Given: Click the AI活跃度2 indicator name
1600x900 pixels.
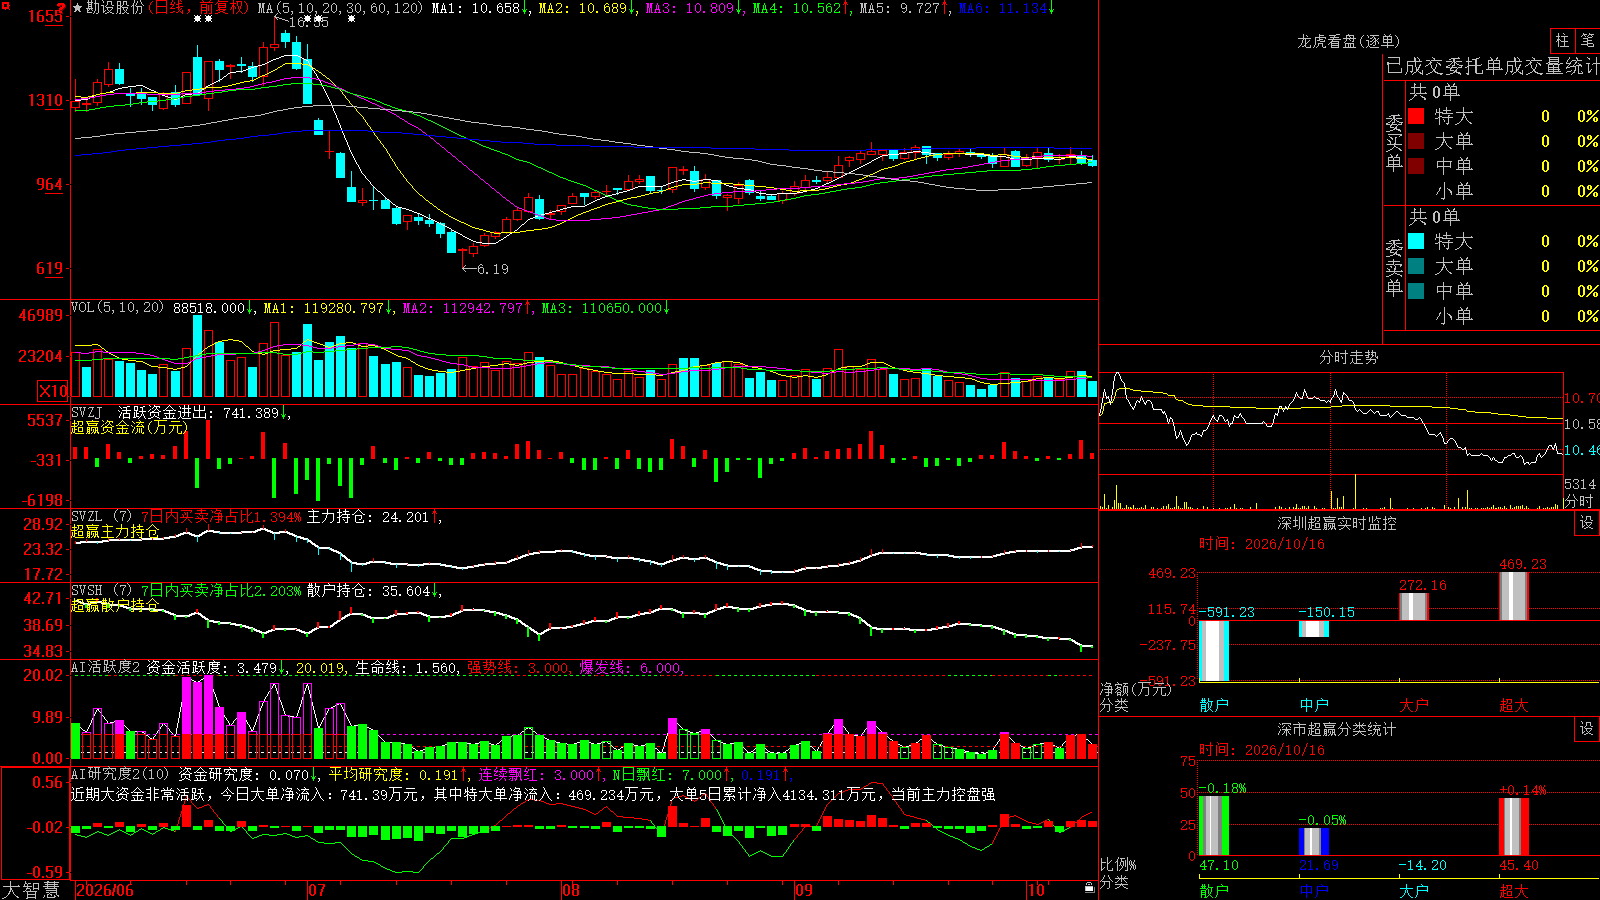Looking at the screenshot, I should (x=106, y=667).
